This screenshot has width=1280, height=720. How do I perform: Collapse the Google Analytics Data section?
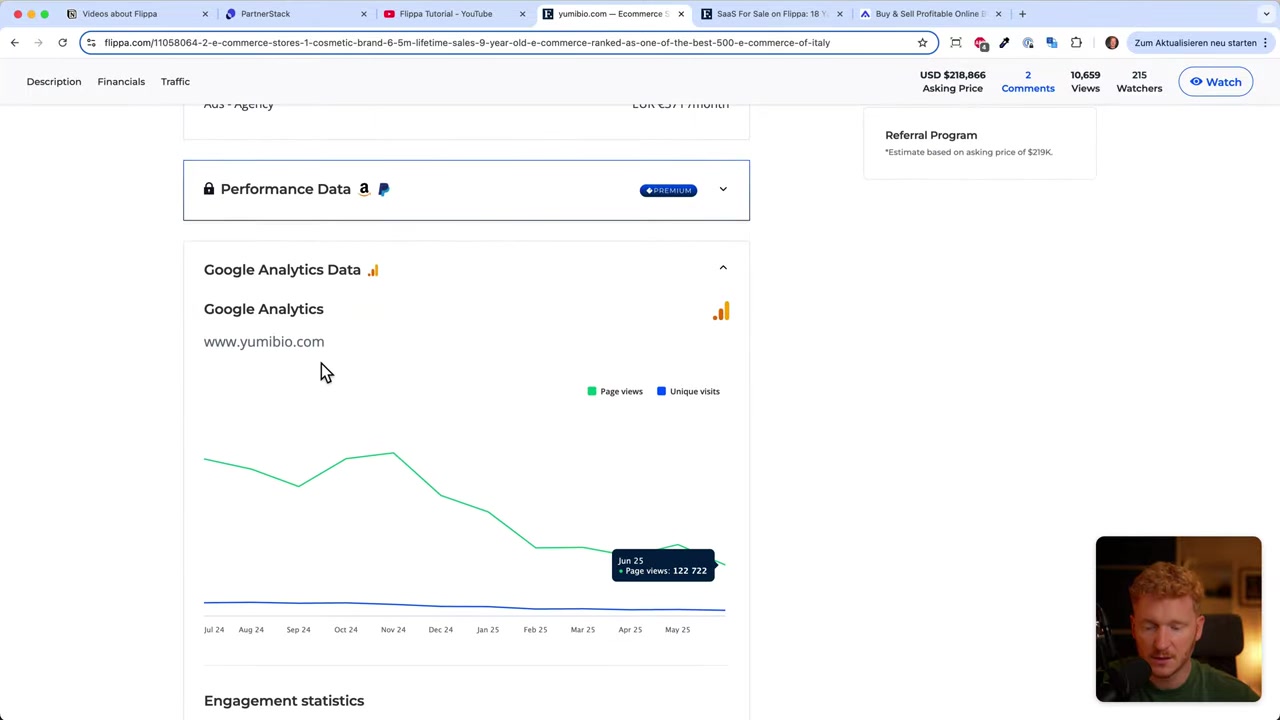tap(723, 268)
